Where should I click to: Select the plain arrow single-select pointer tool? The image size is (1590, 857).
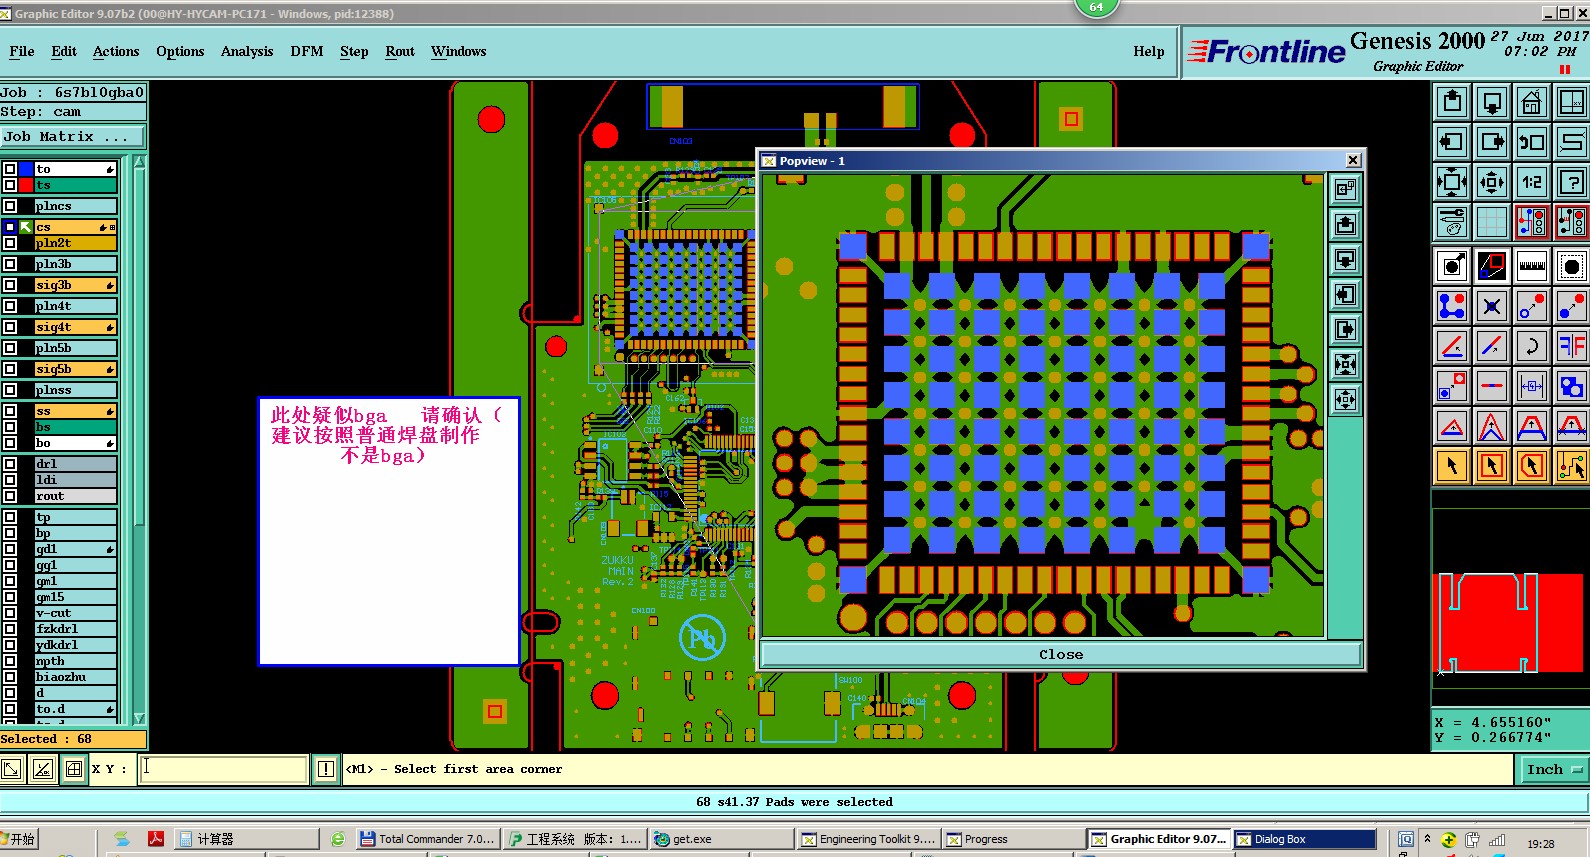[x=1452, y=466]
